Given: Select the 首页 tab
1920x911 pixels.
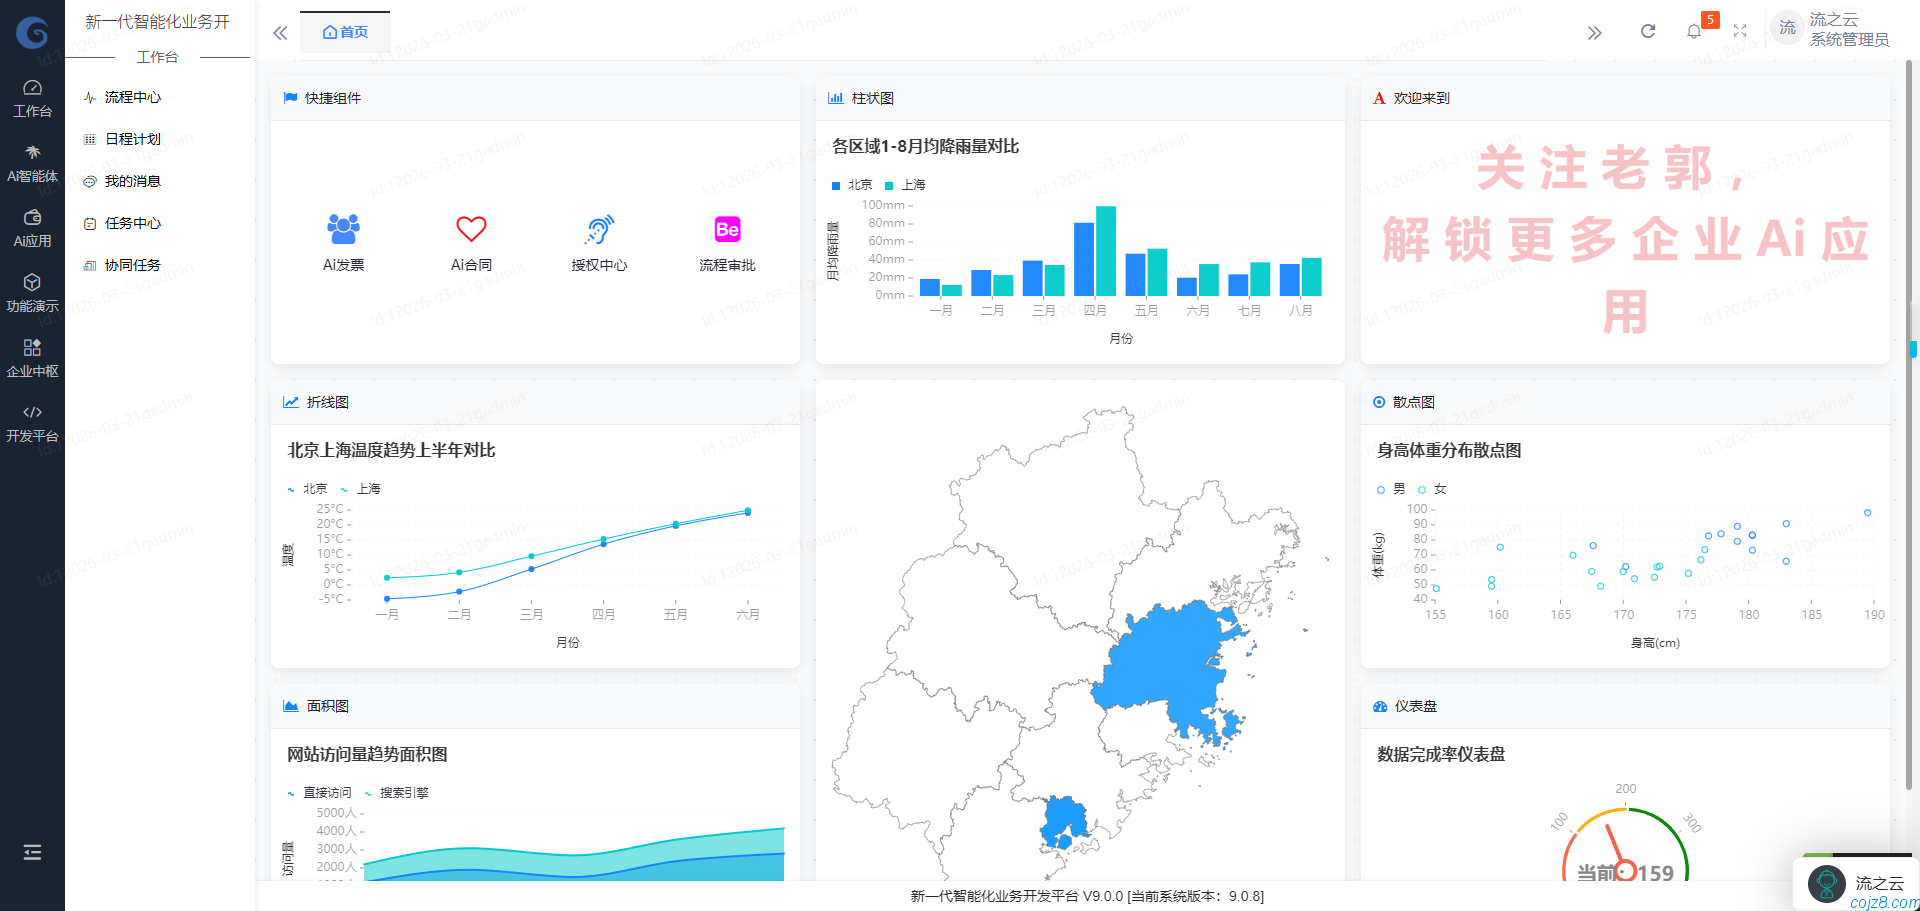Looking at the screenshot, I should pos(345,32).
